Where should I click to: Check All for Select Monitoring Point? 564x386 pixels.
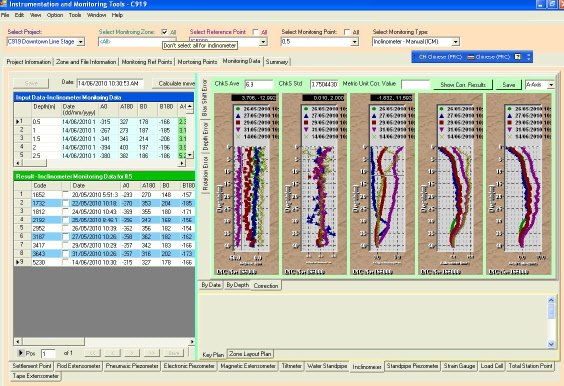click(347, 32)
